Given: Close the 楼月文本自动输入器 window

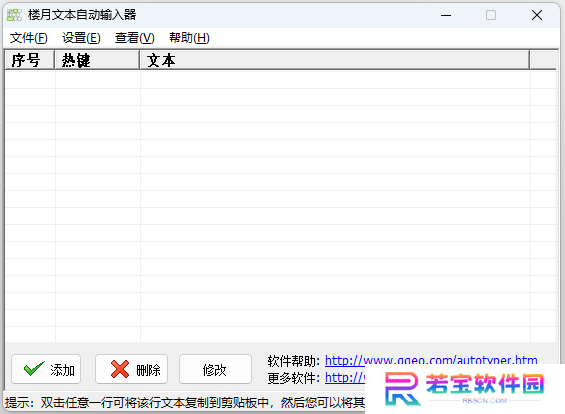Looking at the screenshot, I should (x=537, y=15).
